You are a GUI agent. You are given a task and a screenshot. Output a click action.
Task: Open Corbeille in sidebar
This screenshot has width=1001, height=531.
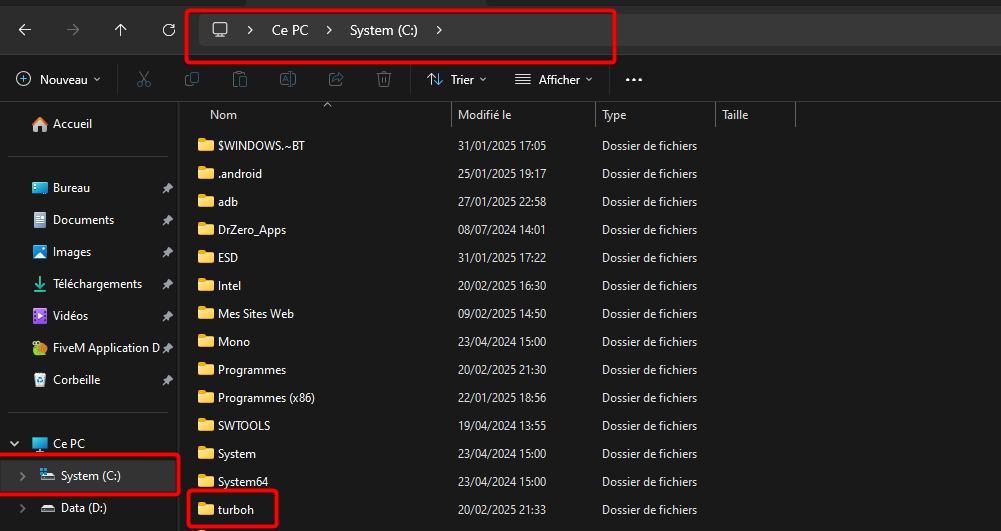pyautogui.click(x=66, y=380)
